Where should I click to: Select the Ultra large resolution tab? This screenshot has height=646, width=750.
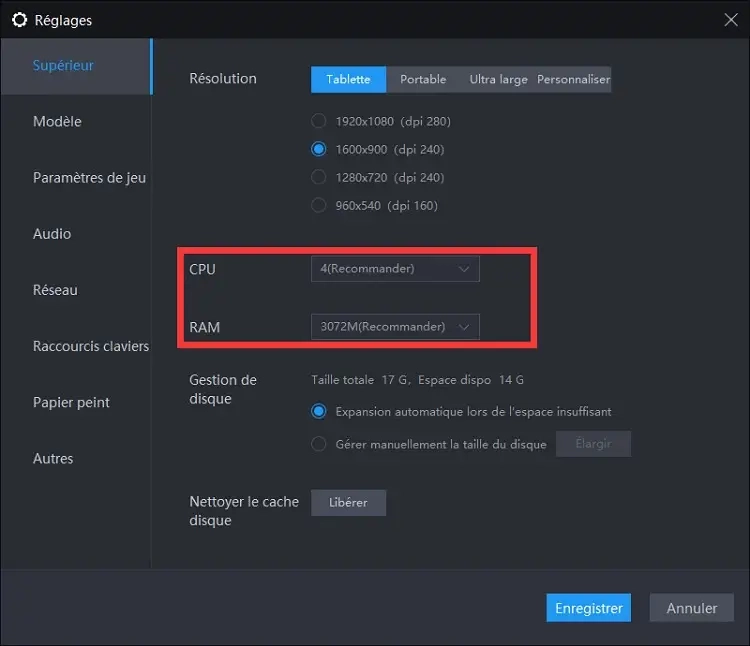coord(498,79)
